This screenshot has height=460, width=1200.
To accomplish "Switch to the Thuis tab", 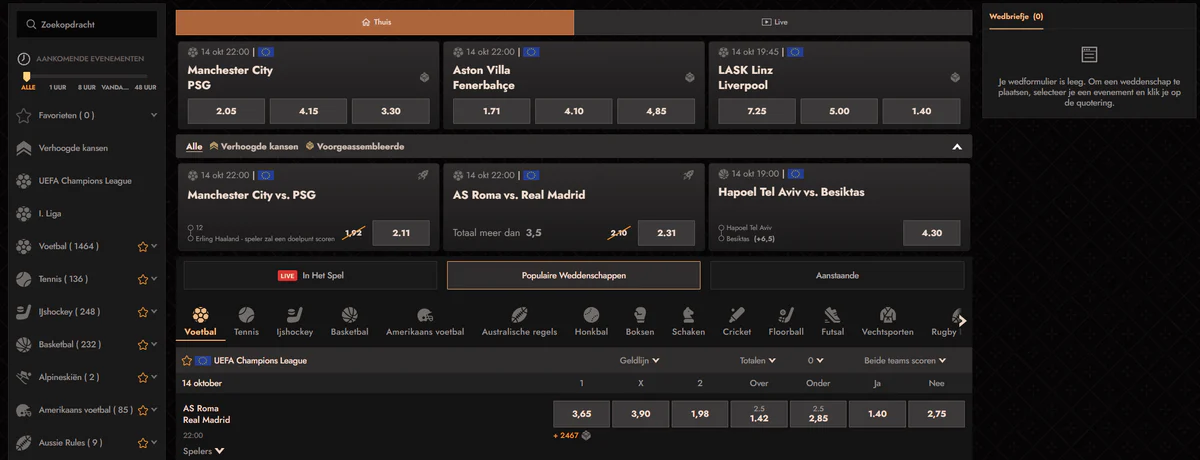I will (x=375, y=22).
